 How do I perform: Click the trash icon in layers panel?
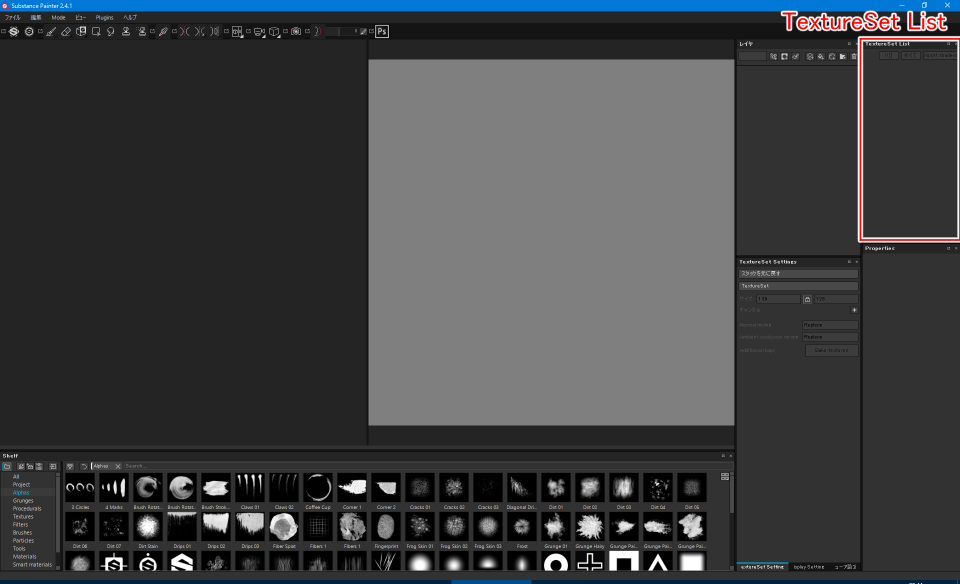(854, 56)
